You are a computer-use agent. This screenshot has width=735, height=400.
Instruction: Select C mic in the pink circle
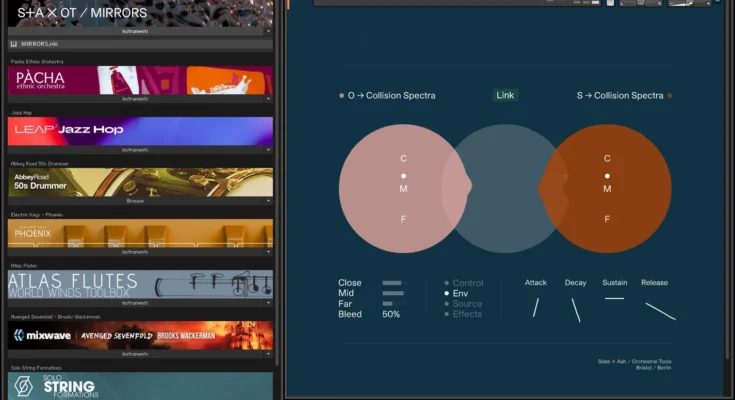tap(403, 158)
